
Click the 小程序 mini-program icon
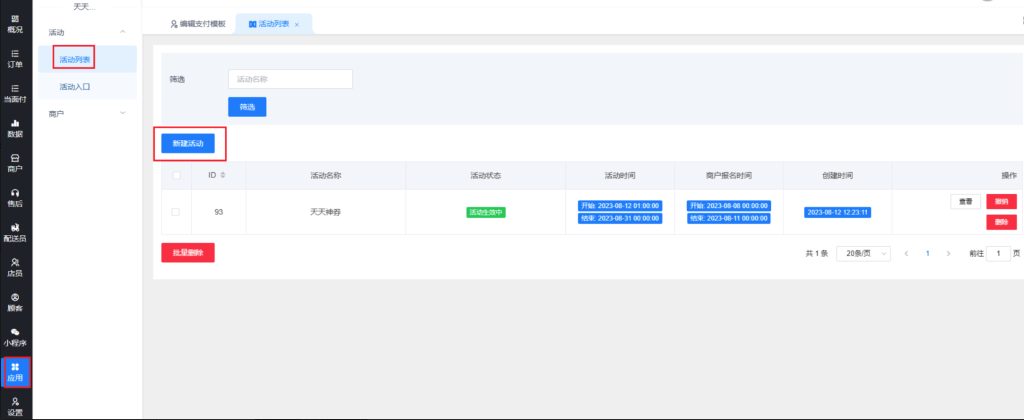(x=15, y=336)
